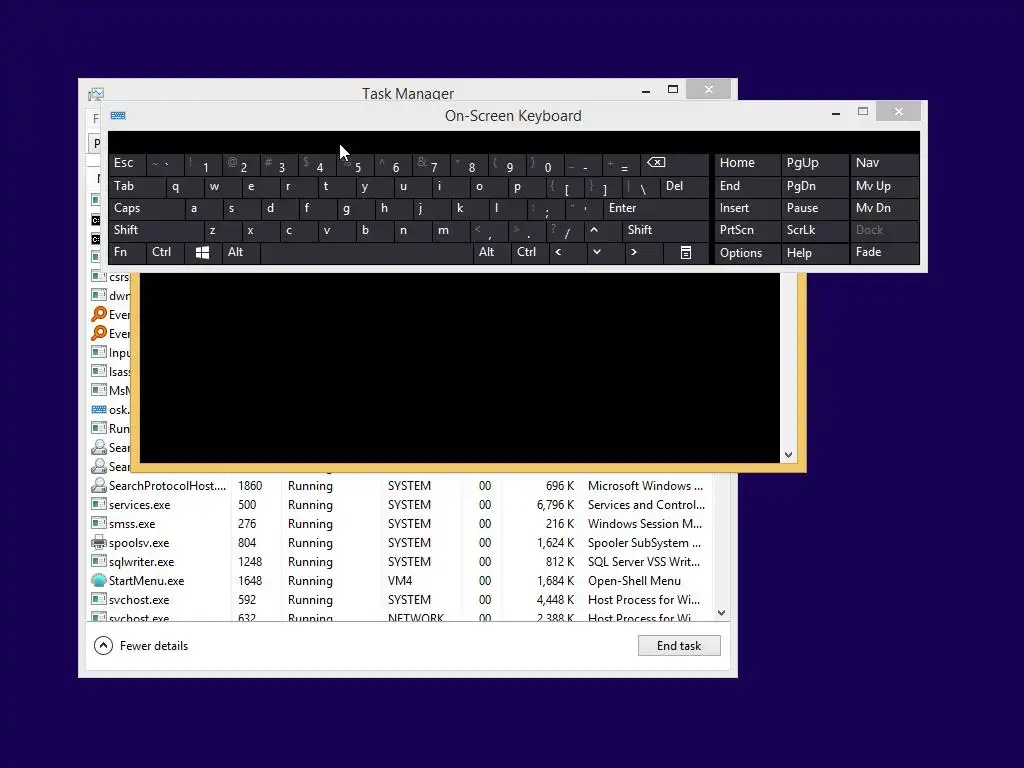Viewport: 1024px width, 768px height.
Task: Click the black window's scroll down arrow
Action: 788,455
